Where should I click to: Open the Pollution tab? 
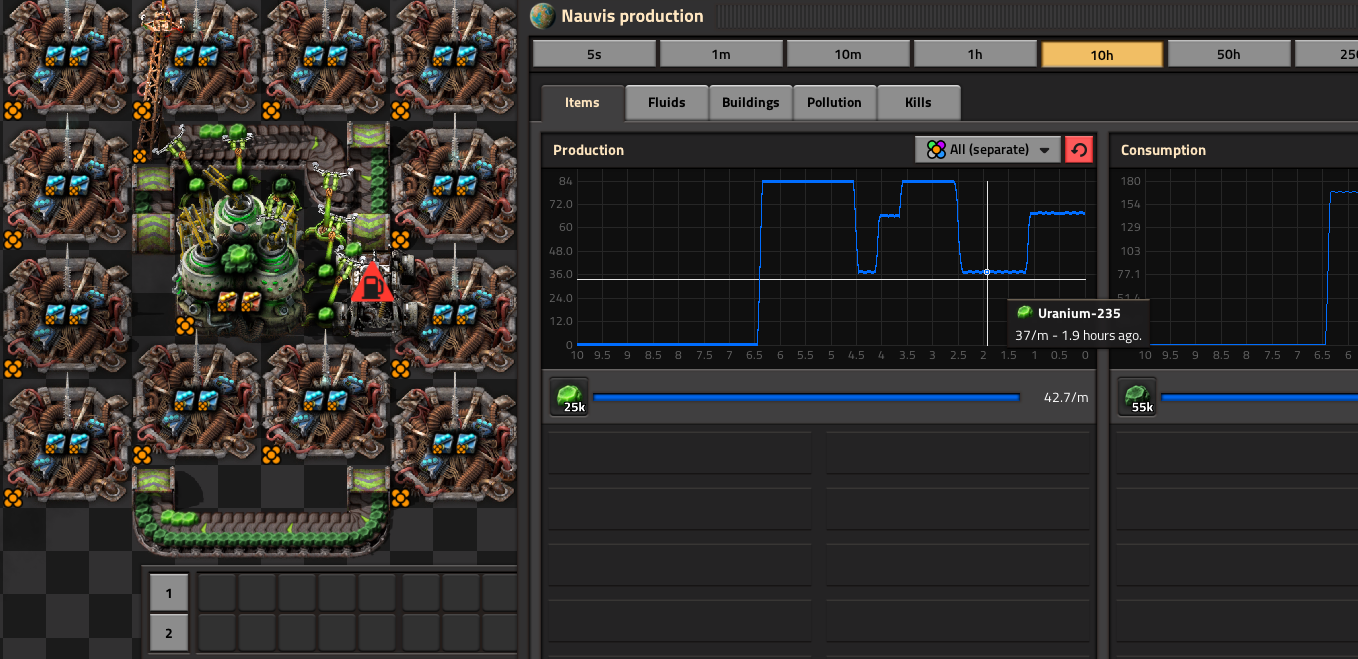click(x=834, y=102)
